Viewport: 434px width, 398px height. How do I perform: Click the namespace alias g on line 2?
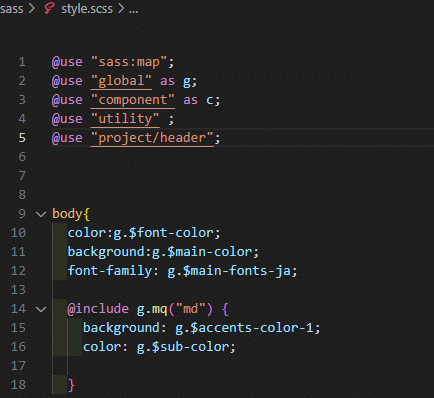pos(187,82)
